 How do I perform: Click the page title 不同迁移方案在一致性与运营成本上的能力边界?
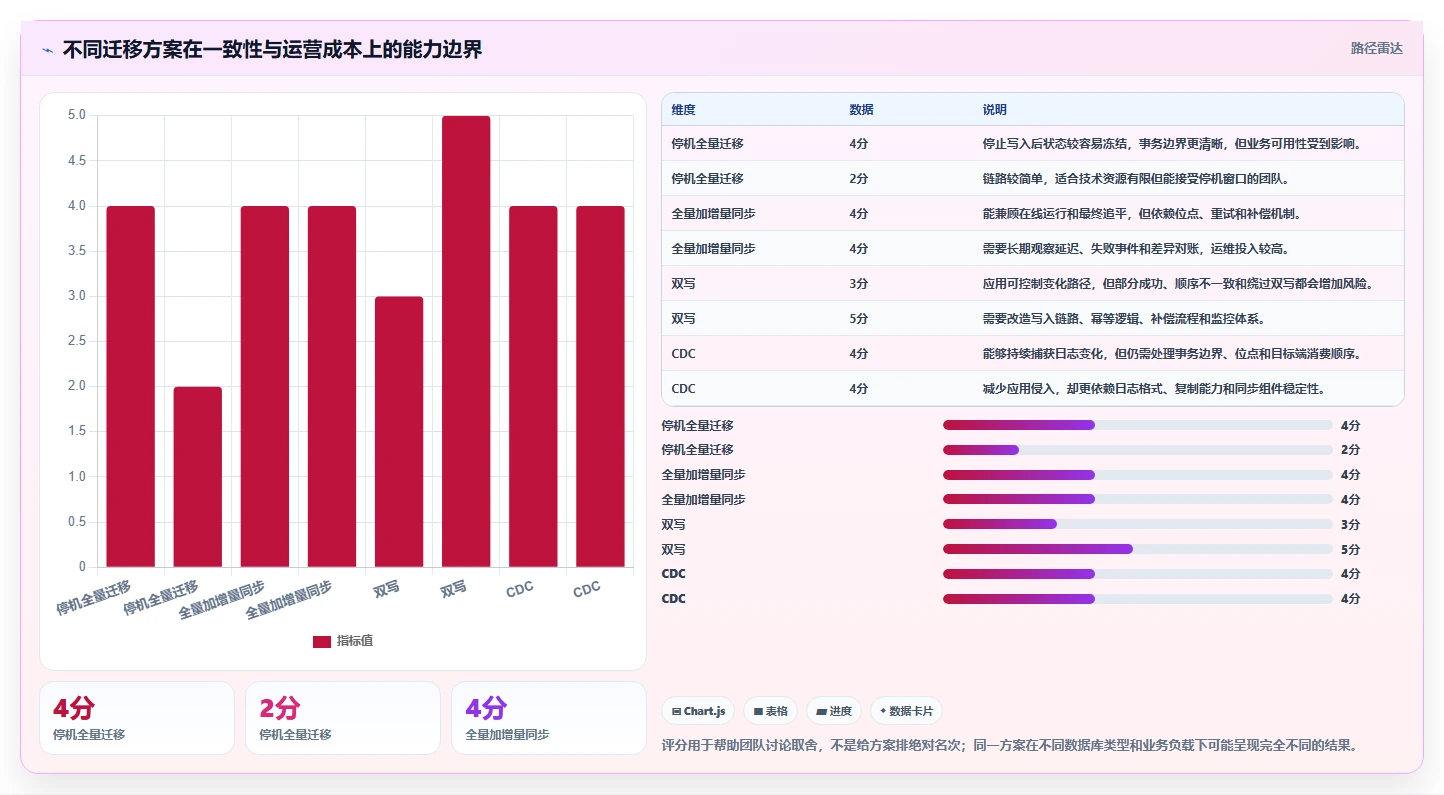point(272,49)
